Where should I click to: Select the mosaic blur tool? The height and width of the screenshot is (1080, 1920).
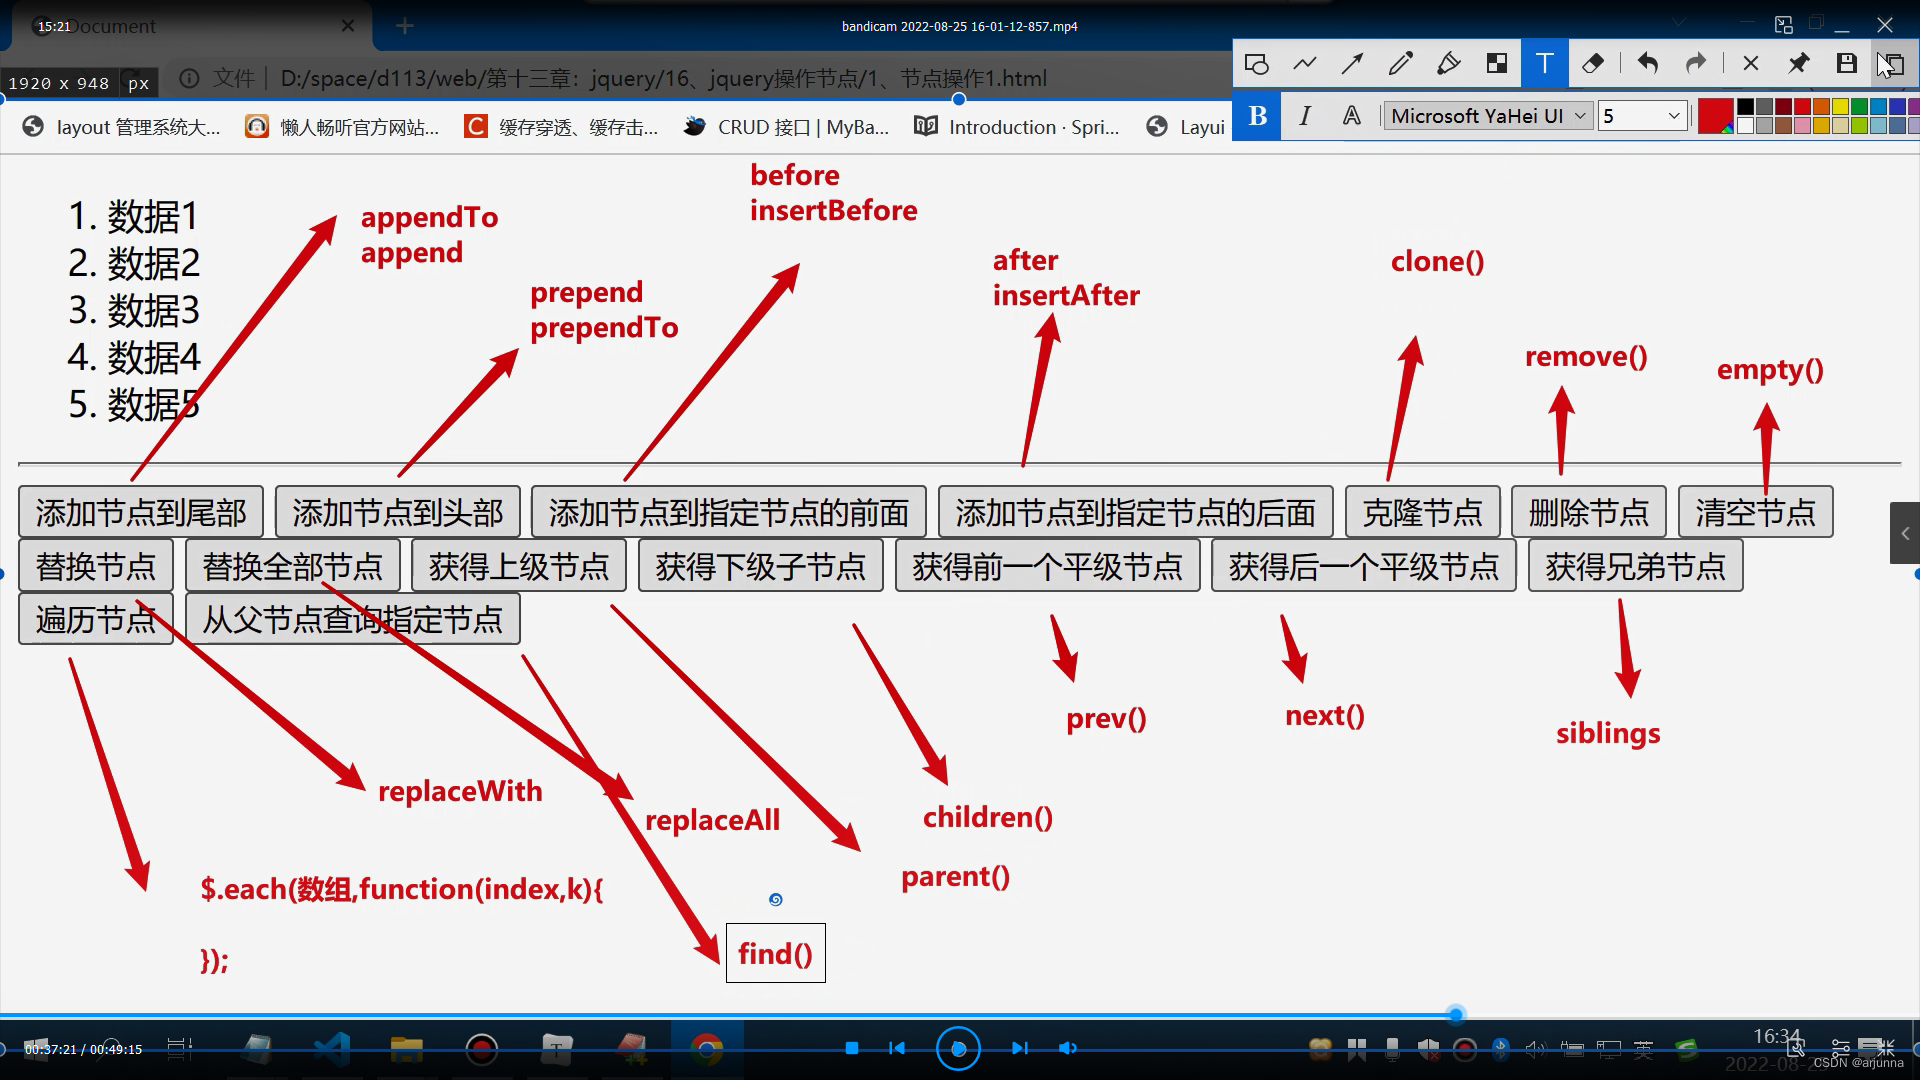(x=1497, y=64)
